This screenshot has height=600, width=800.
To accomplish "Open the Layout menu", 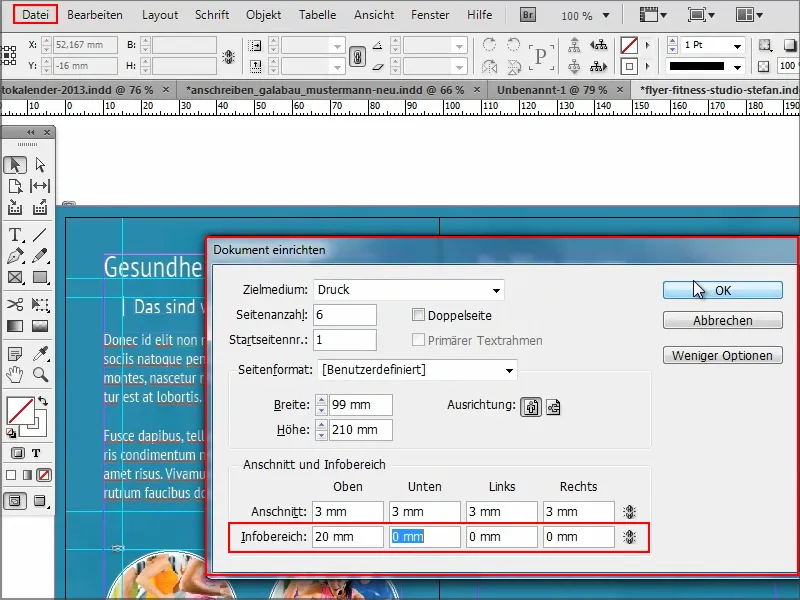I will click(160, 15).
